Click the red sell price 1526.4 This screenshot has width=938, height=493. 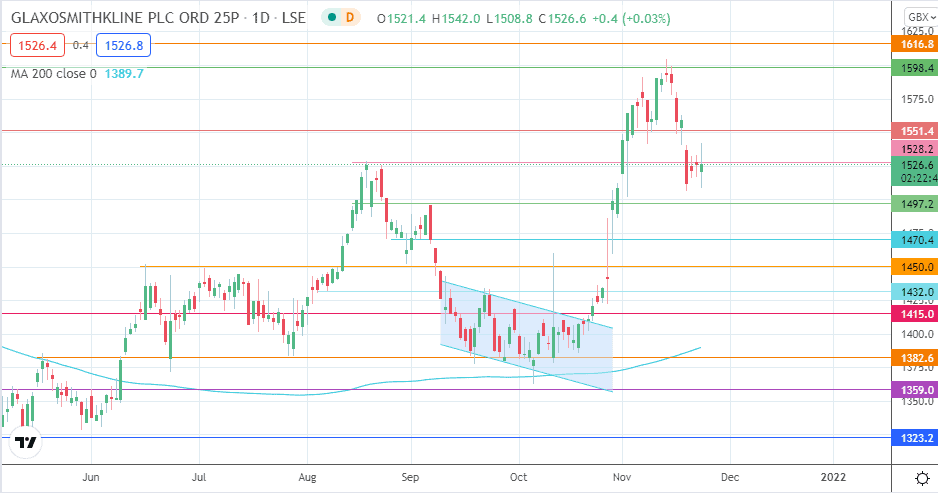37,45
